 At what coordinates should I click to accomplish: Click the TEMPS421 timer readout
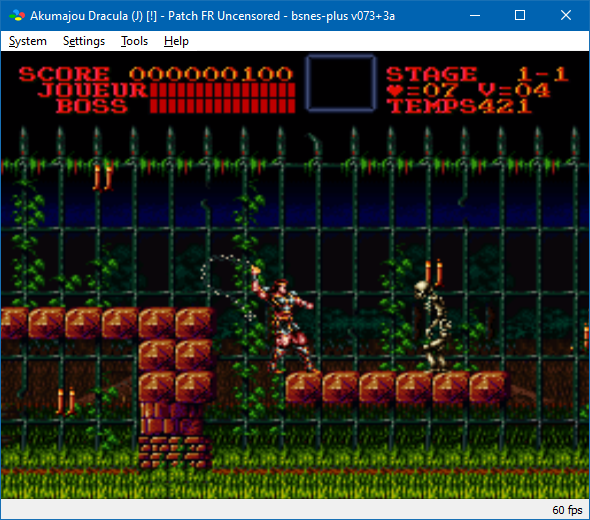[x=459, y=106]
